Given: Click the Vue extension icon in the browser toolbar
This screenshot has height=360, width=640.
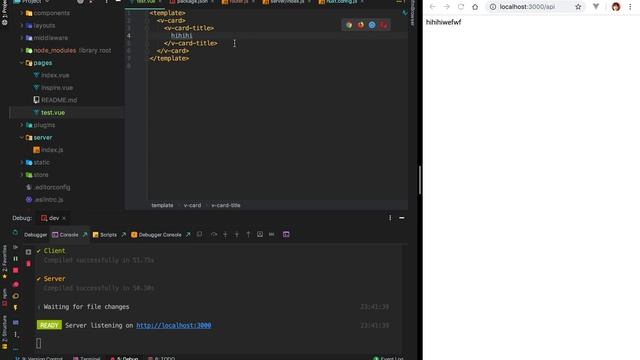Looking at the screenshot, I should [x=596, y=7].
